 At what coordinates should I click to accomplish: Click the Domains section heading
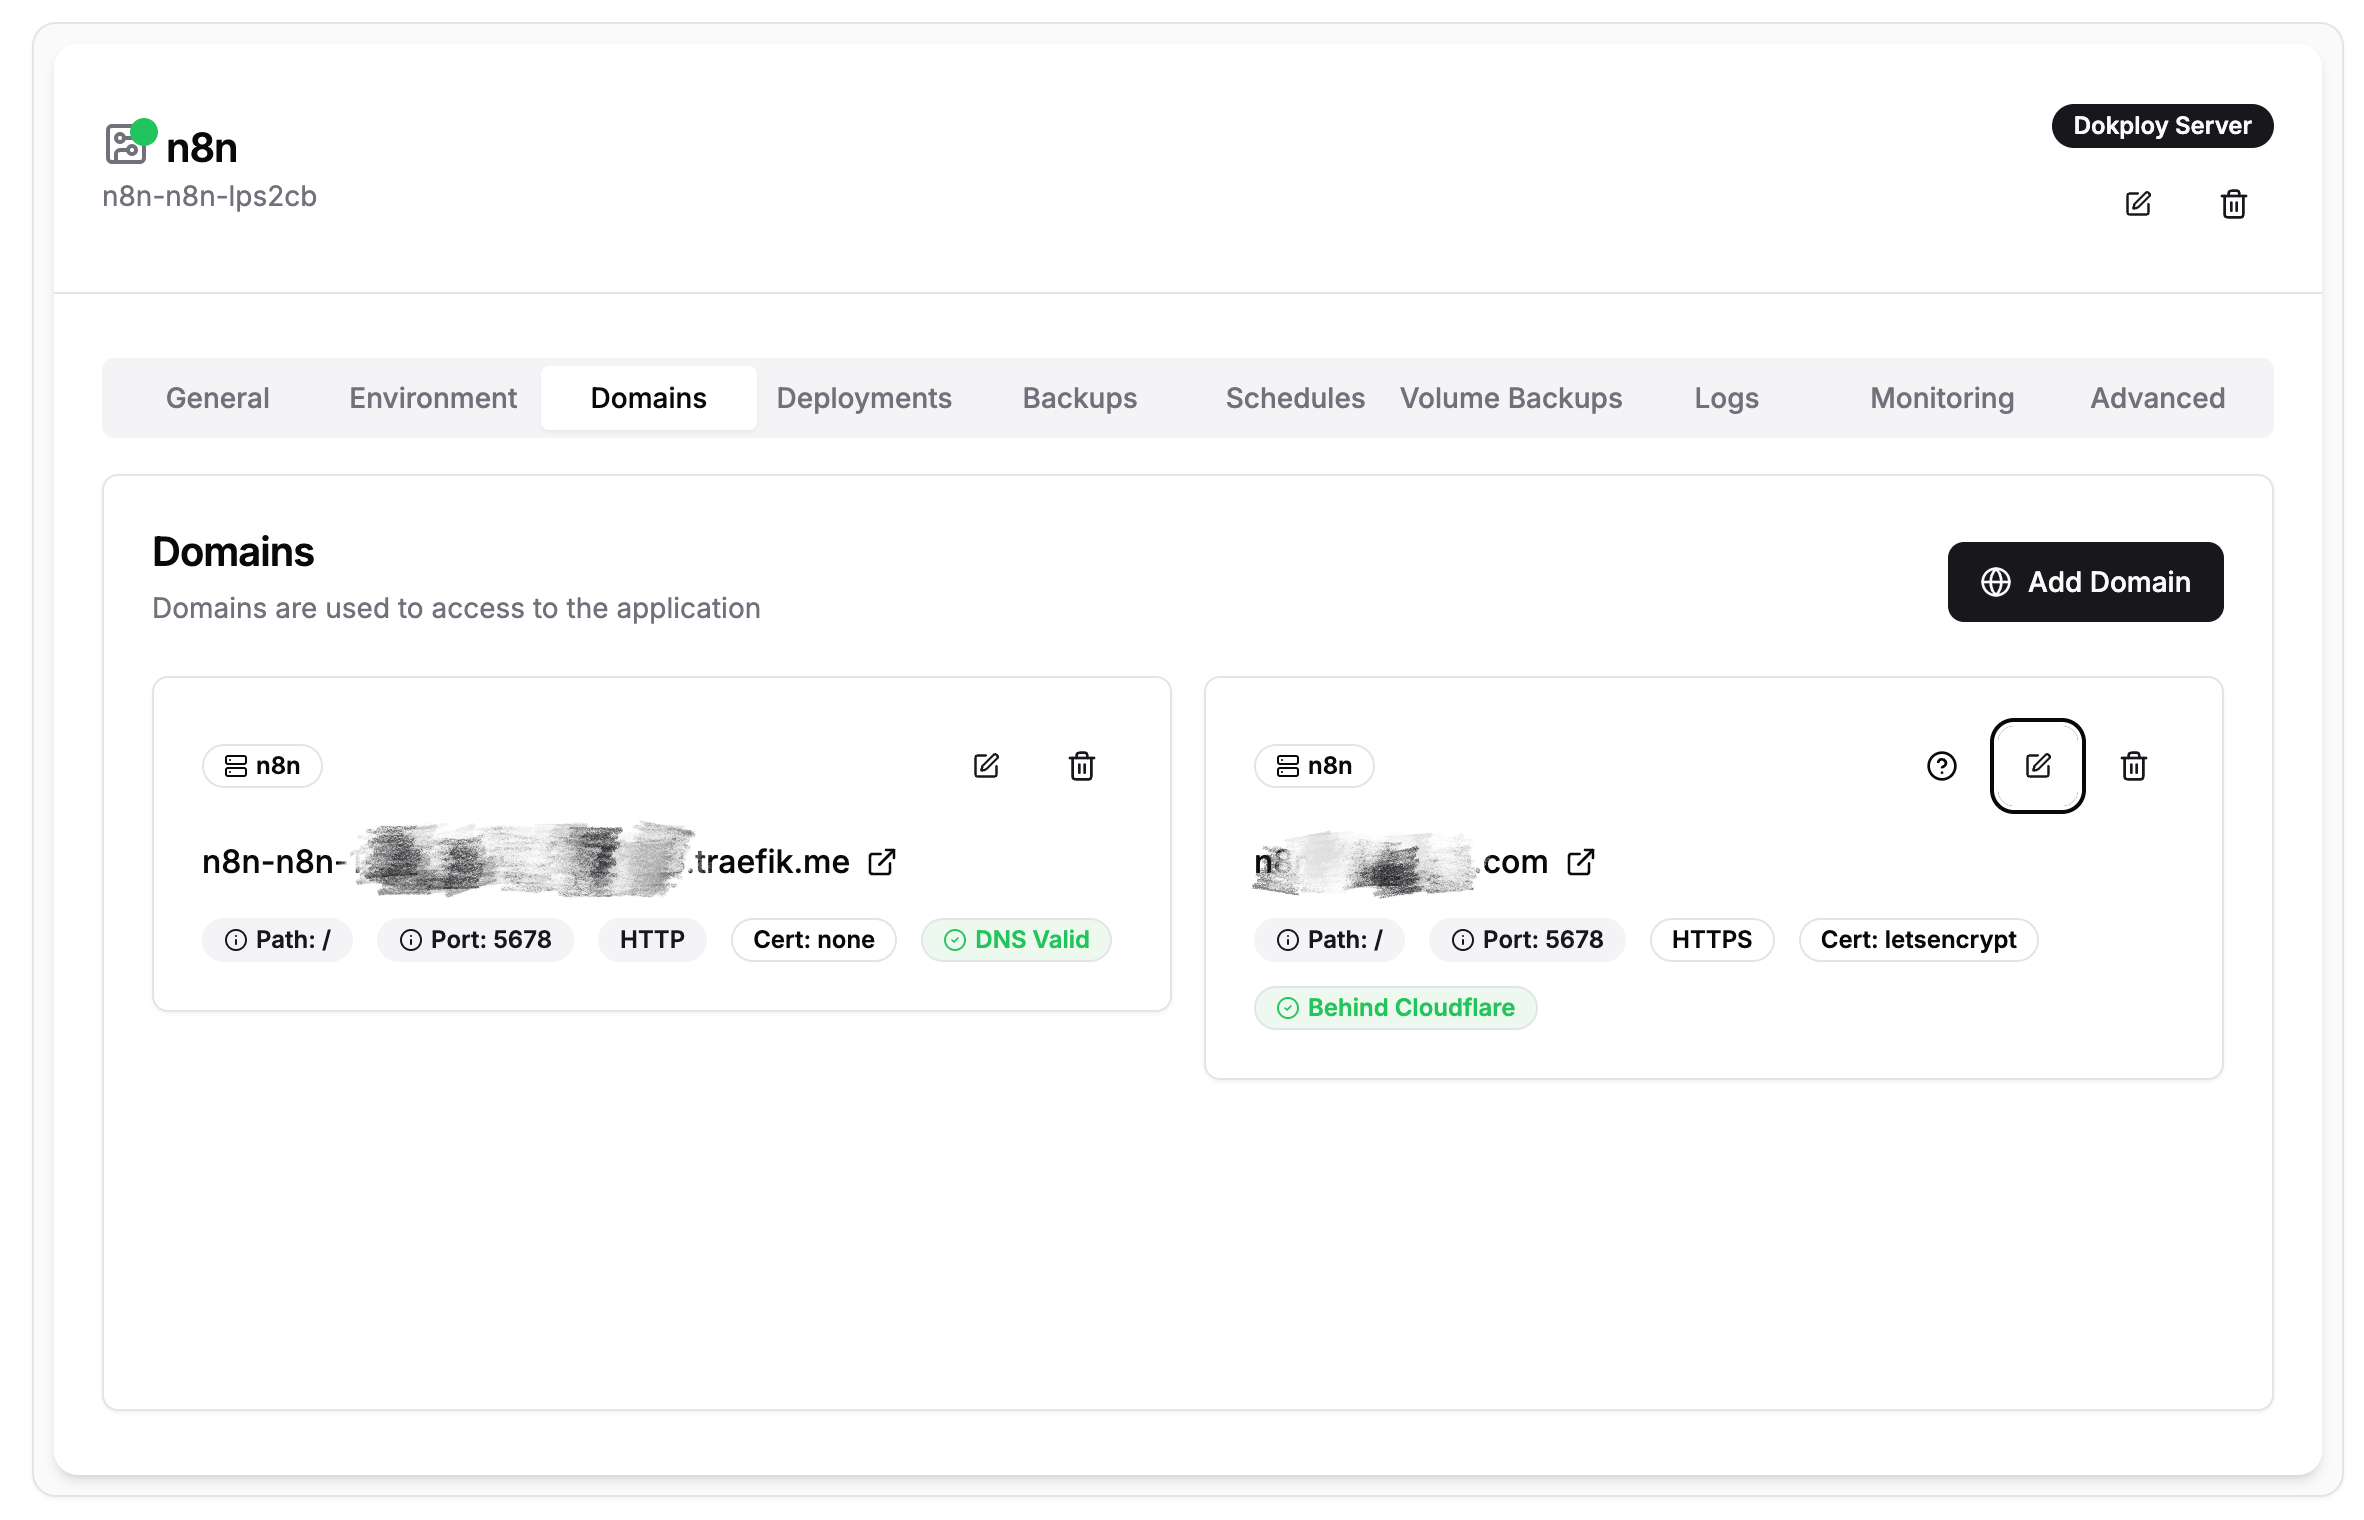[x=233, y=552]
